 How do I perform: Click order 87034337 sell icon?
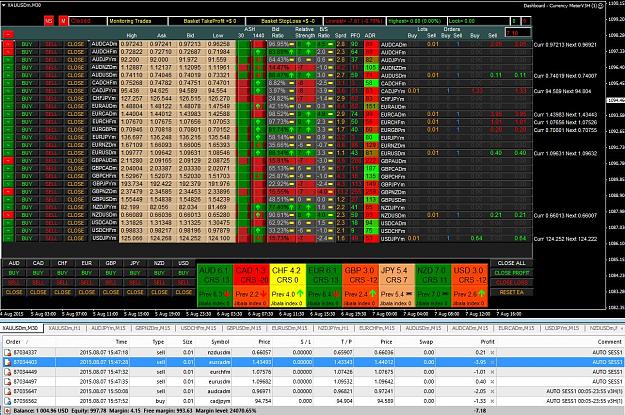click(8, 352)
